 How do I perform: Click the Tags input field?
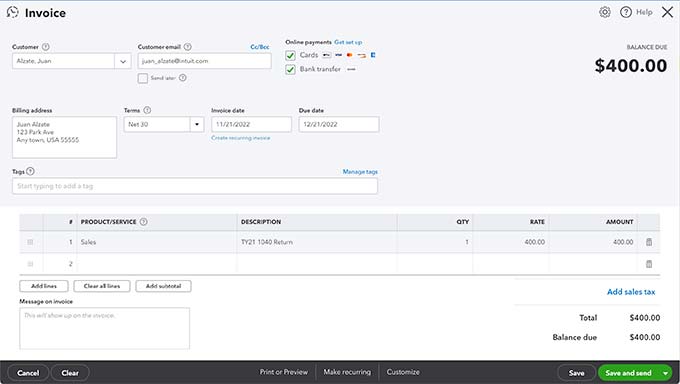click(195, 186)
